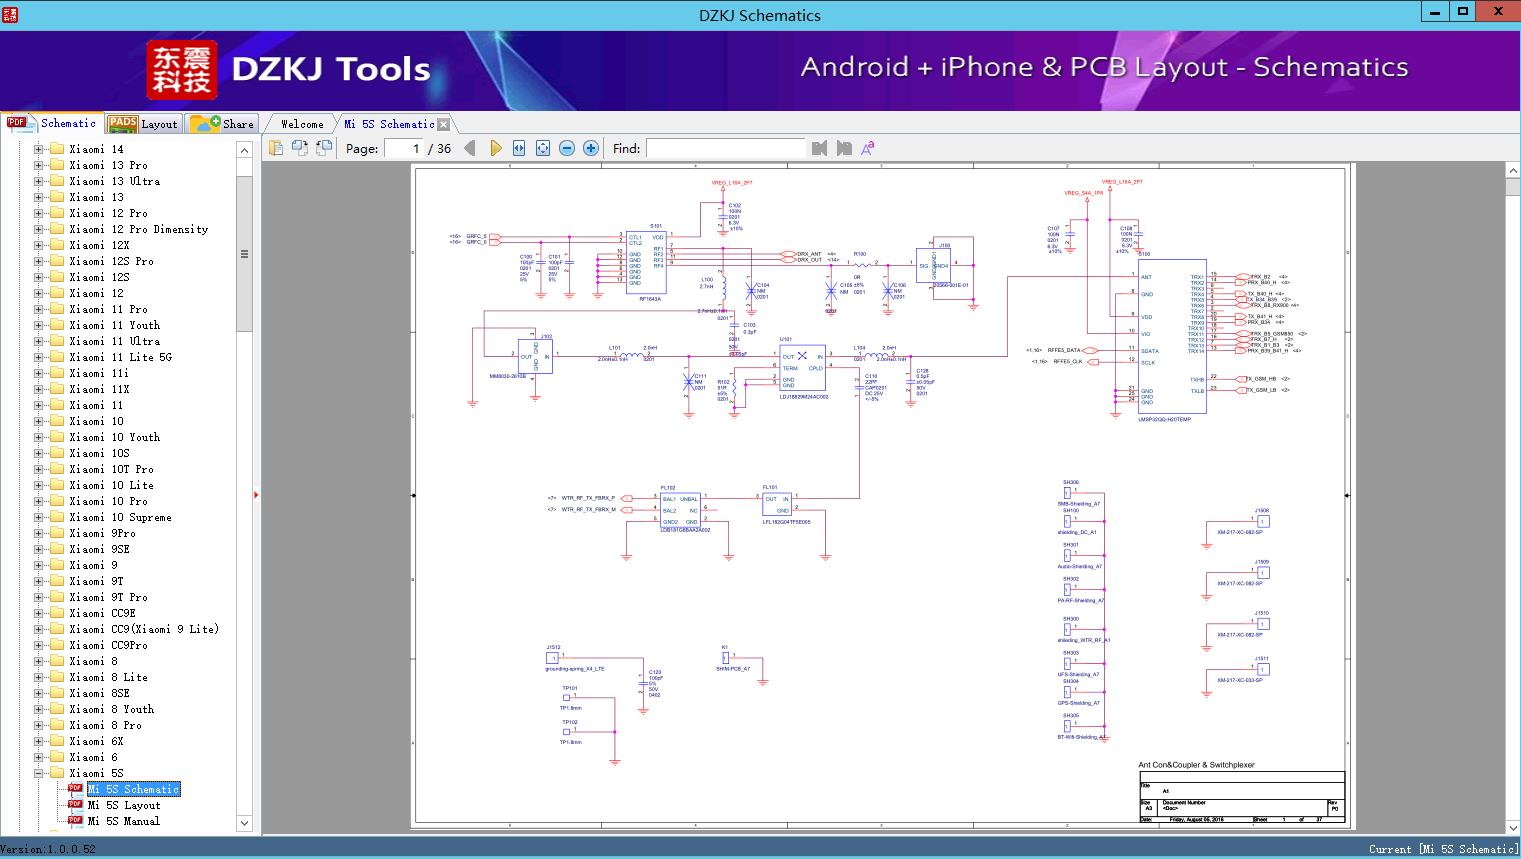The image size is (1521, 859).
Task: Click the red sidebar collapse arrow
Action: 256,495
